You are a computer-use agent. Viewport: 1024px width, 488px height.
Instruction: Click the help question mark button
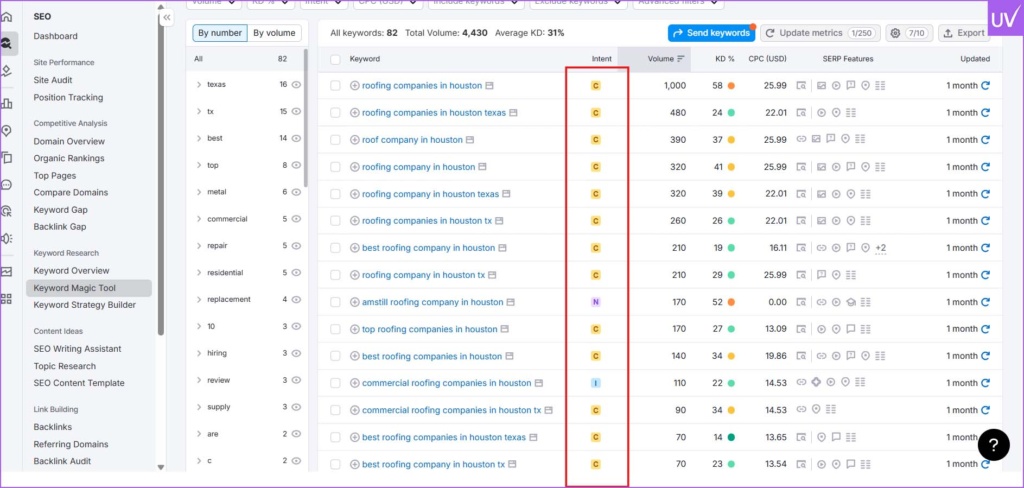click(993, 445)
